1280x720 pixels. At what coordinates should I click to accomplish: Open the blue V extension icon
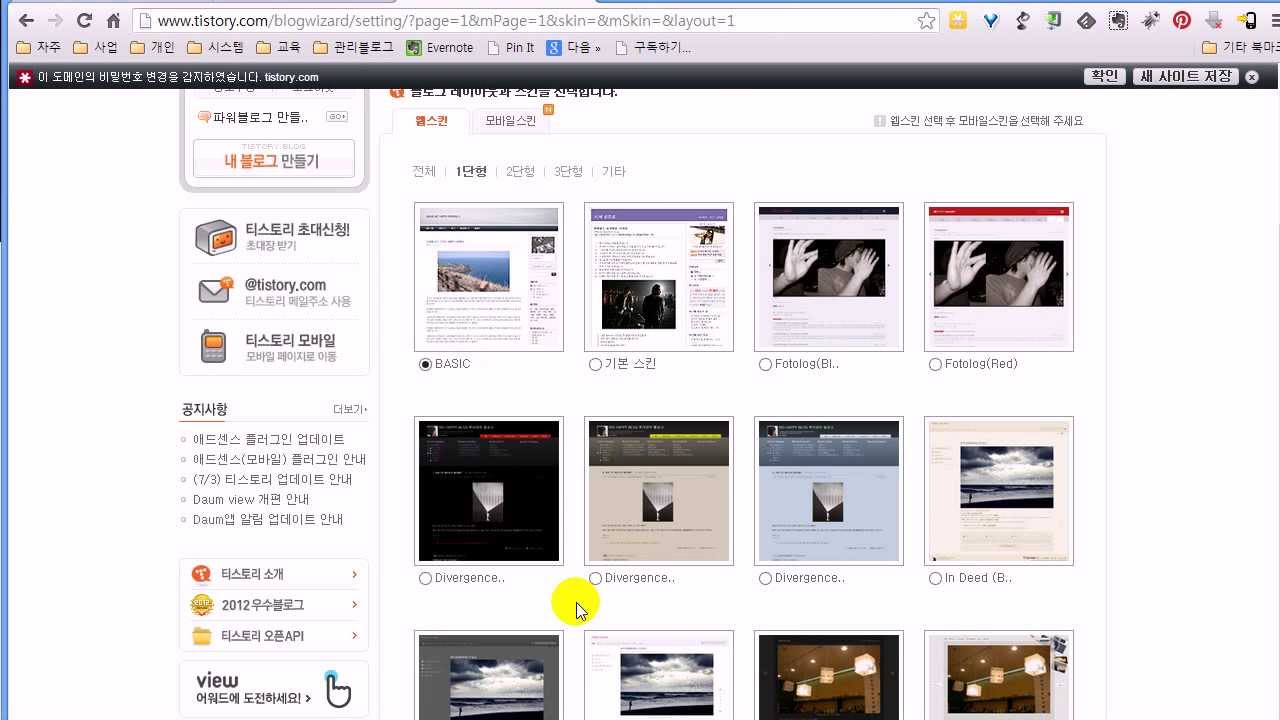tap(990, 20)
